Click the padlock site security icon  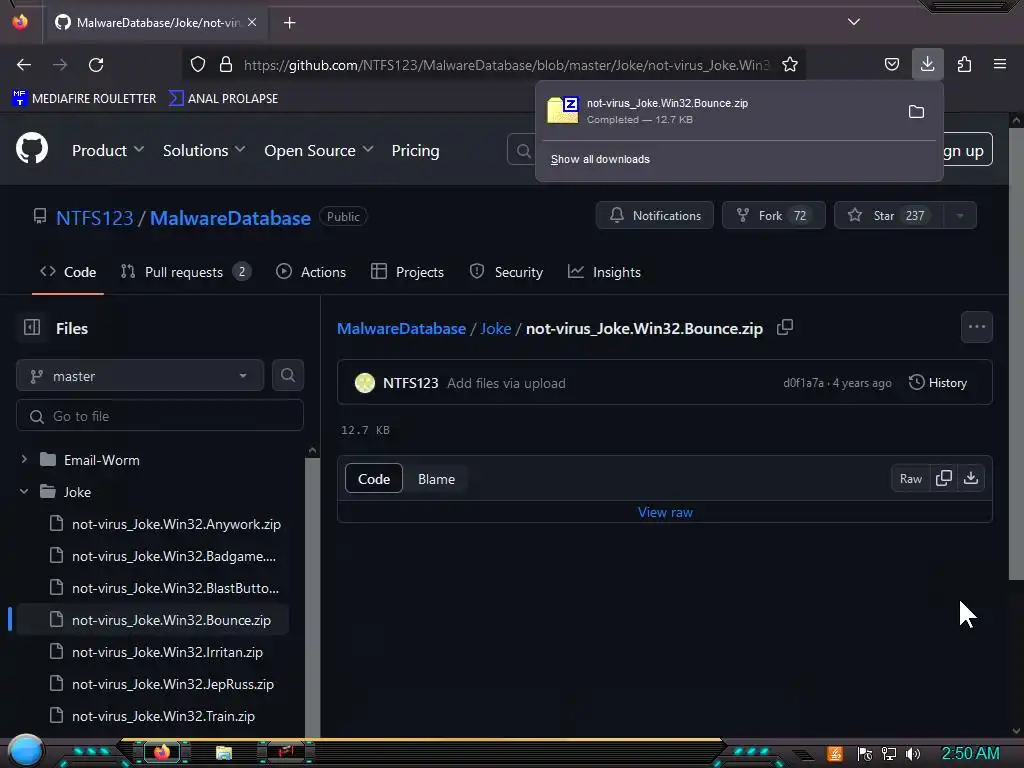tap(226, 64)
